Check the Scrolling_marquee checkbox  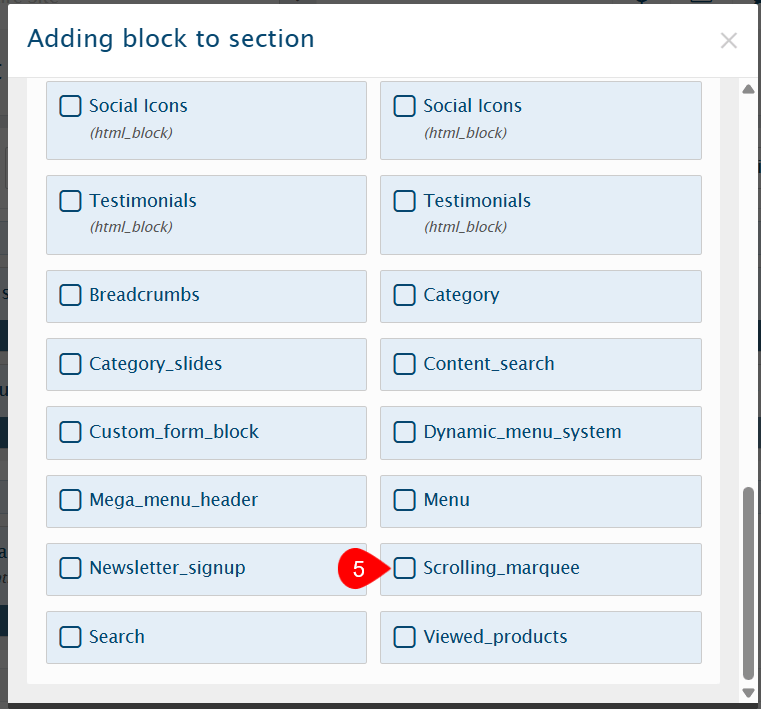tap(404, 568)
